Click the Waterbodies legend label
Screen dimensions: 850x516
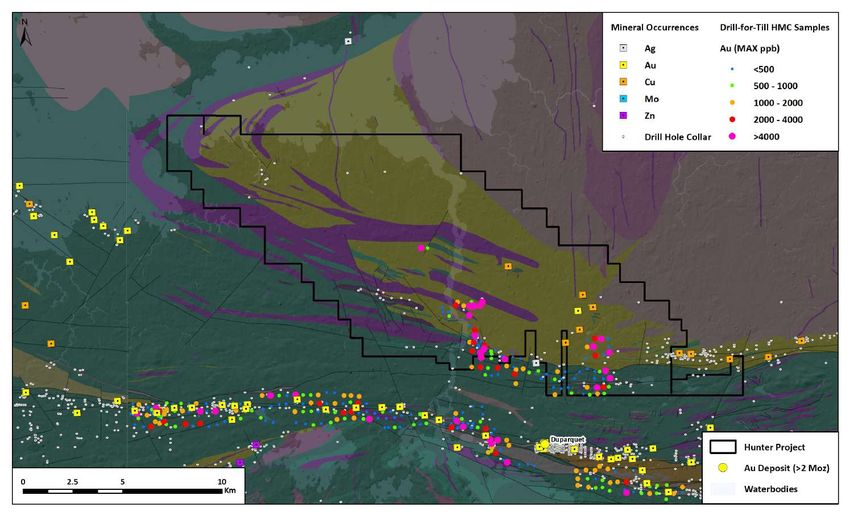pyautogui.click(x=770, y=489)
